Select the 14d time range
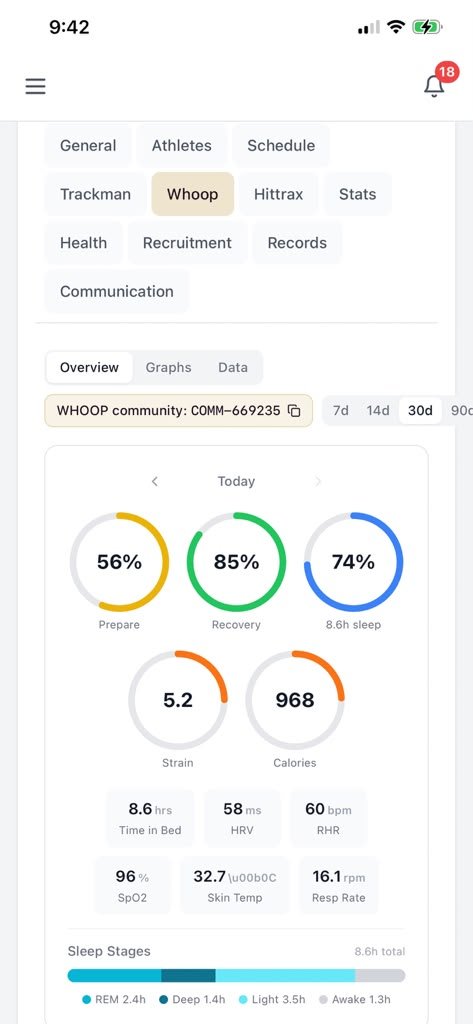The image size is (473, 1024). (378, 411)
